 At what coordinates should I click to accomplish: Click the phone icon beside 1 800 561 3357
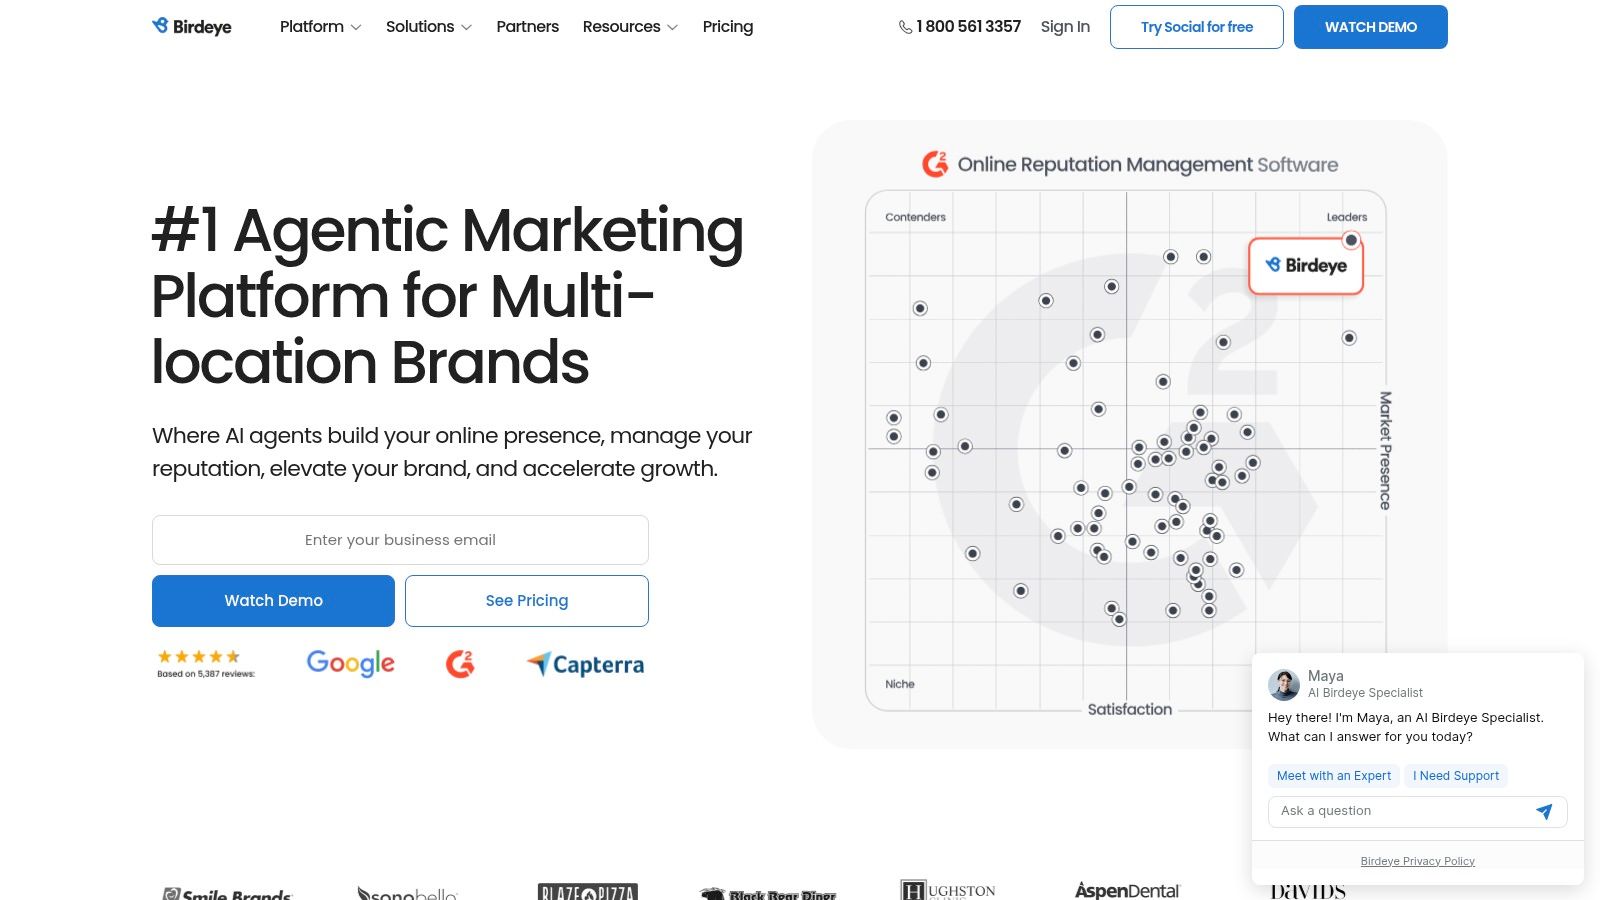click(905, 27)
